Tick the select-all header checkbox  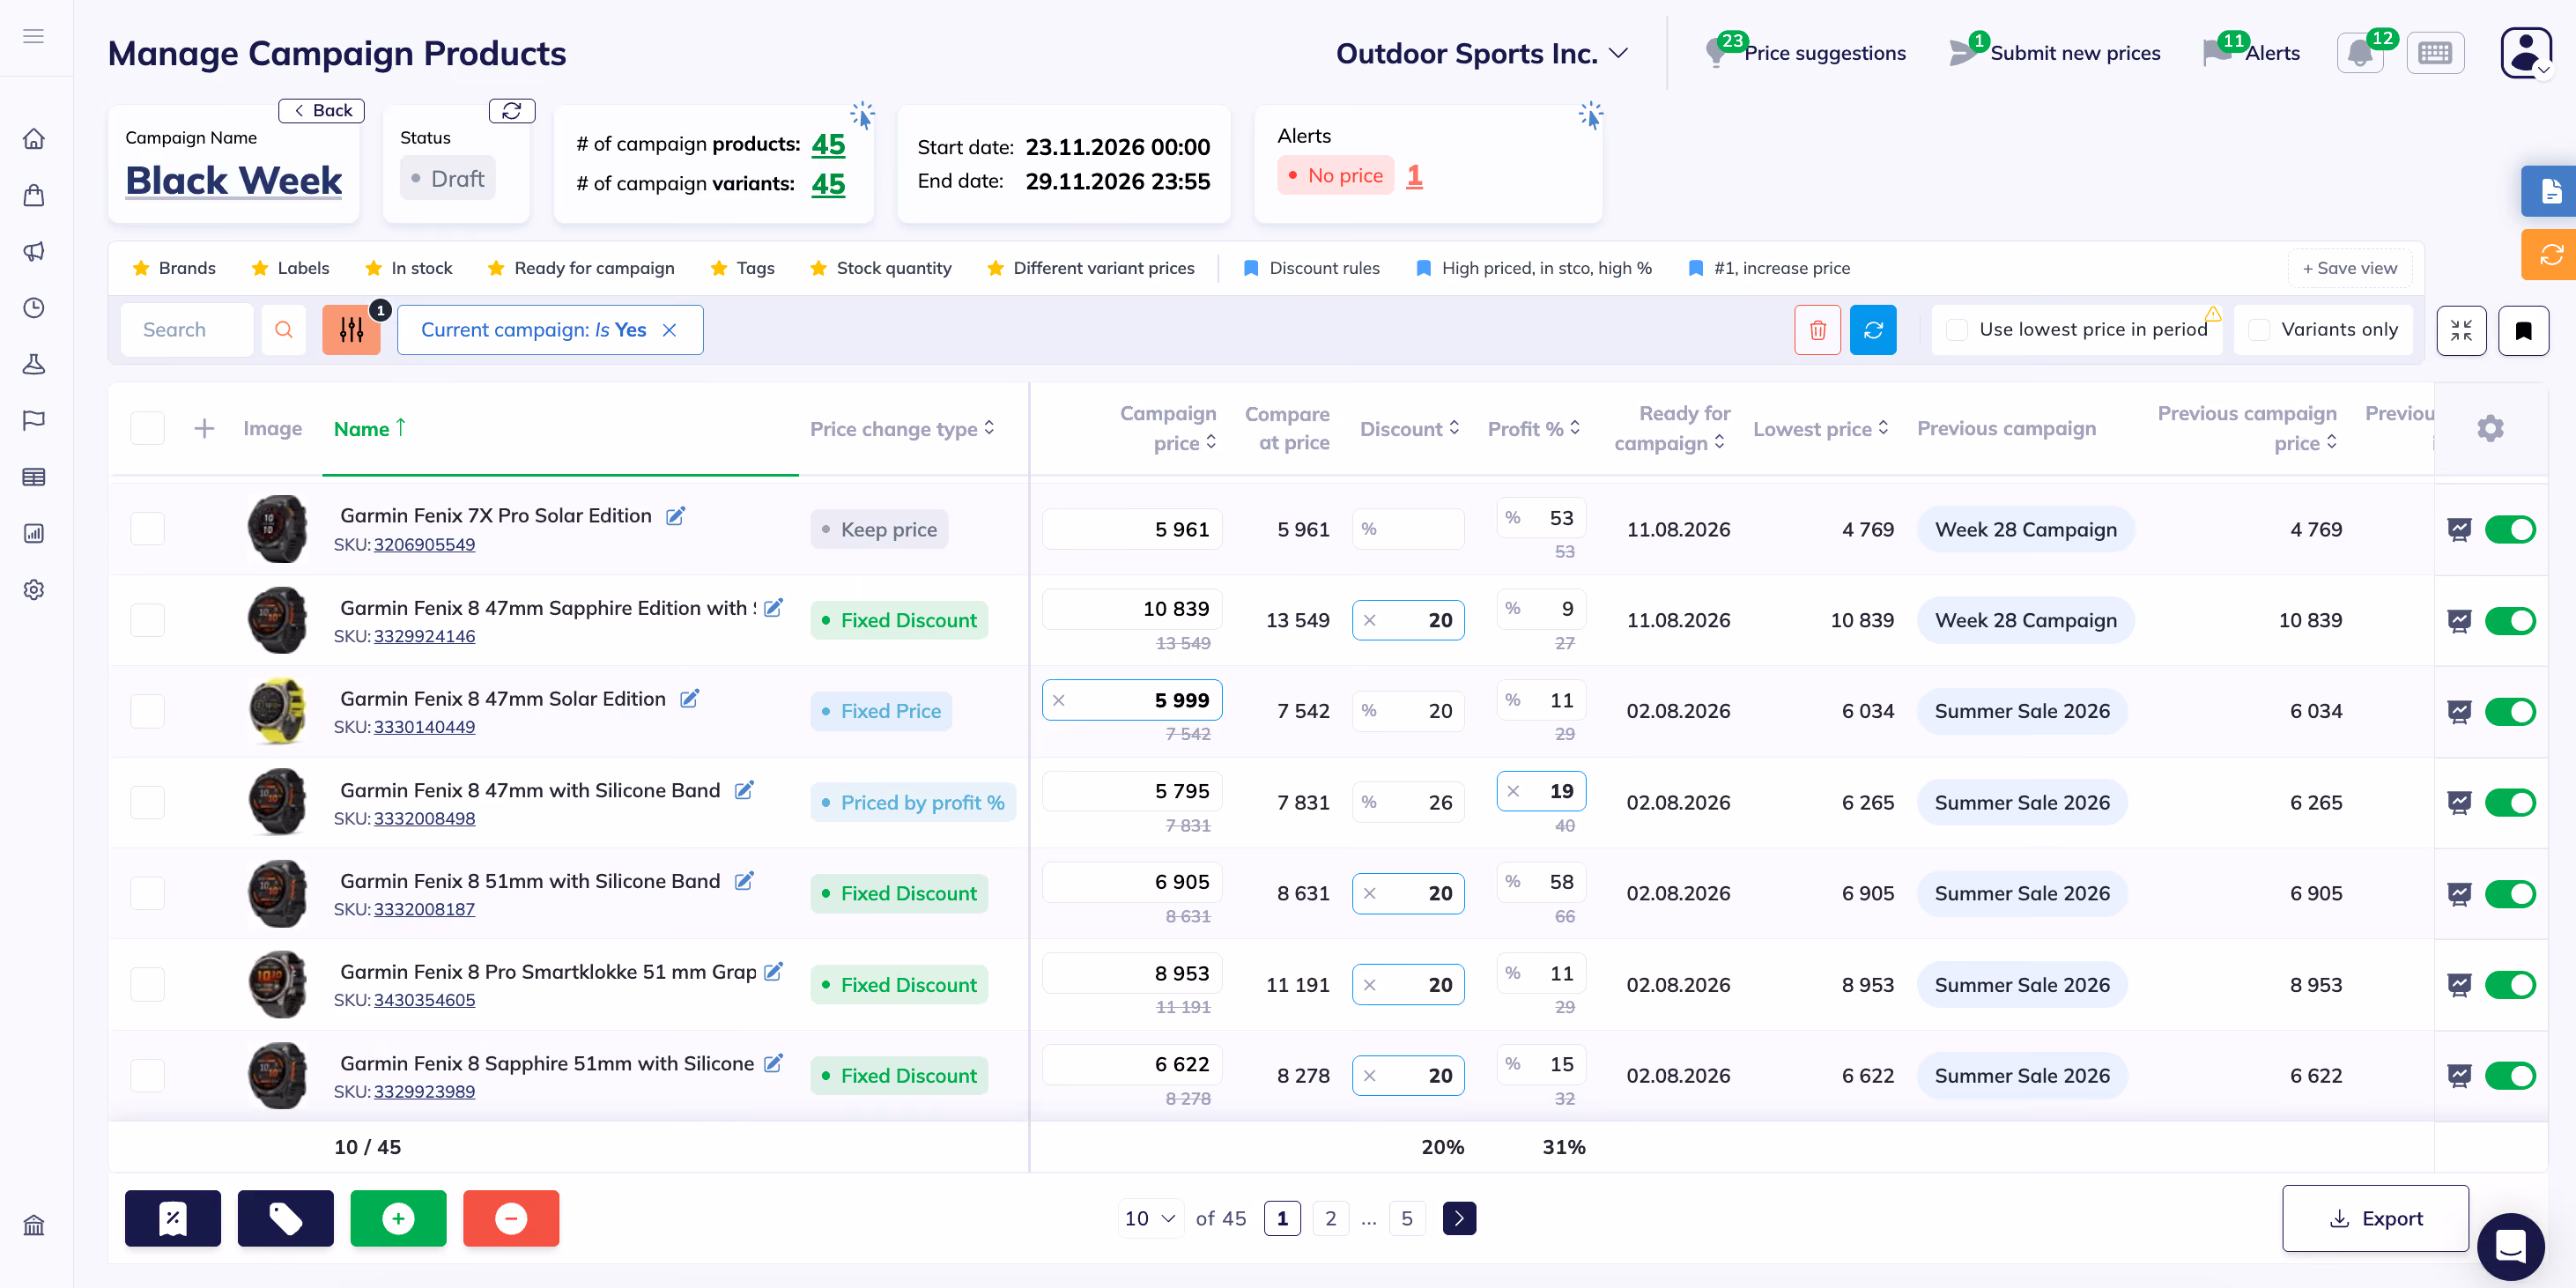(x=147, y=429)
